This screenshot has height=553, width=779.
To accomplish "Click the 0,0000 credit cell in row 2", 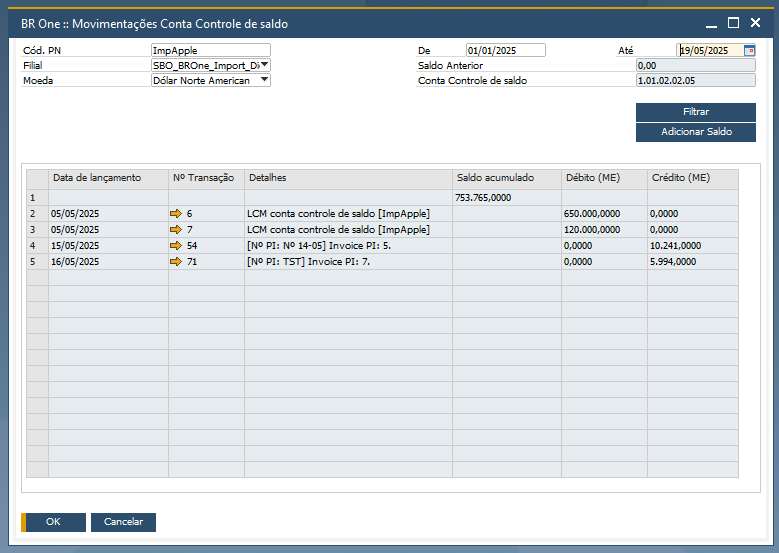I will tap(693, 214).
